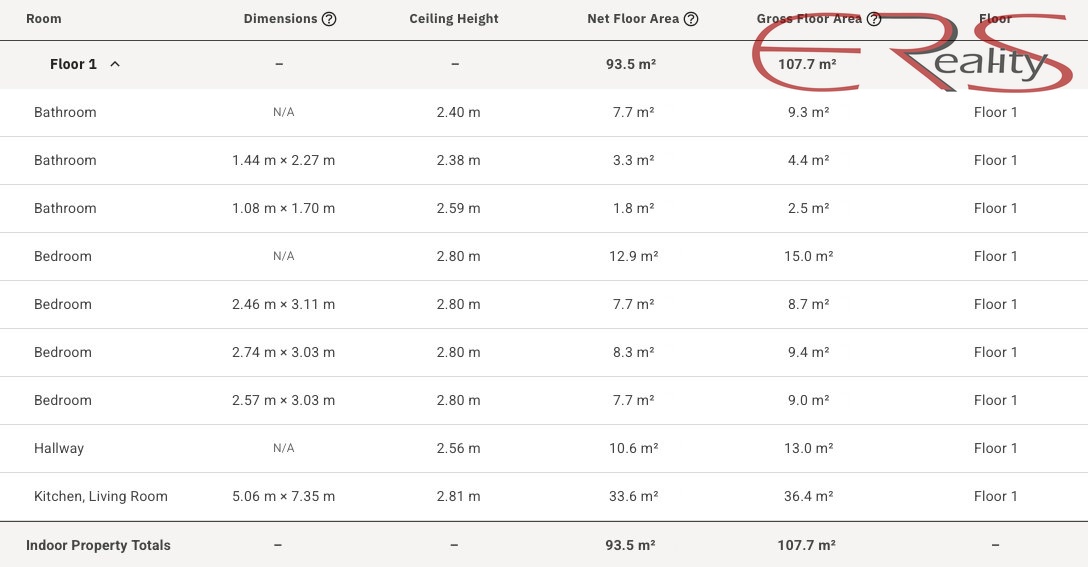Click the 33.6 m² net floor area value
The image size is (1088, 567).
coord(633,496)
